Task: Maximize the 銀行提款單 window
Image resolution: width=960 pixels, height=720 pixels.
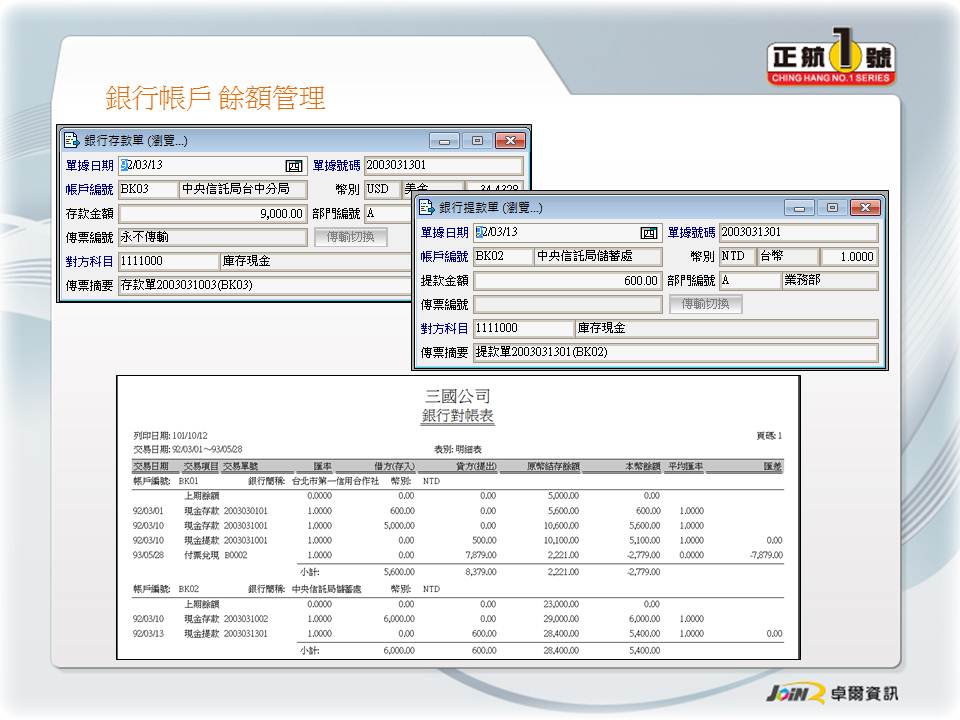Action: 832,208
